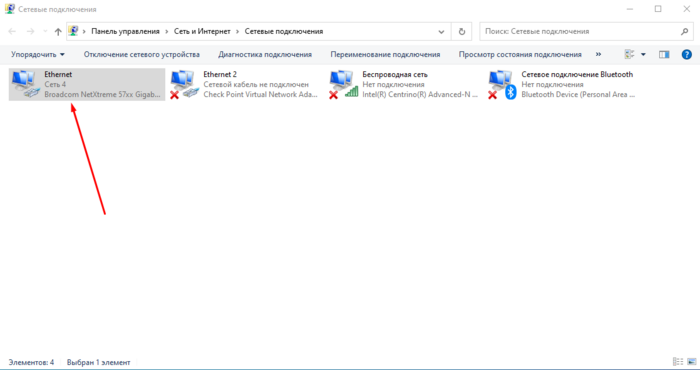700x370 pixels.
Task: Expand the address bar history dropdown chevron
Action: point(442,32)
